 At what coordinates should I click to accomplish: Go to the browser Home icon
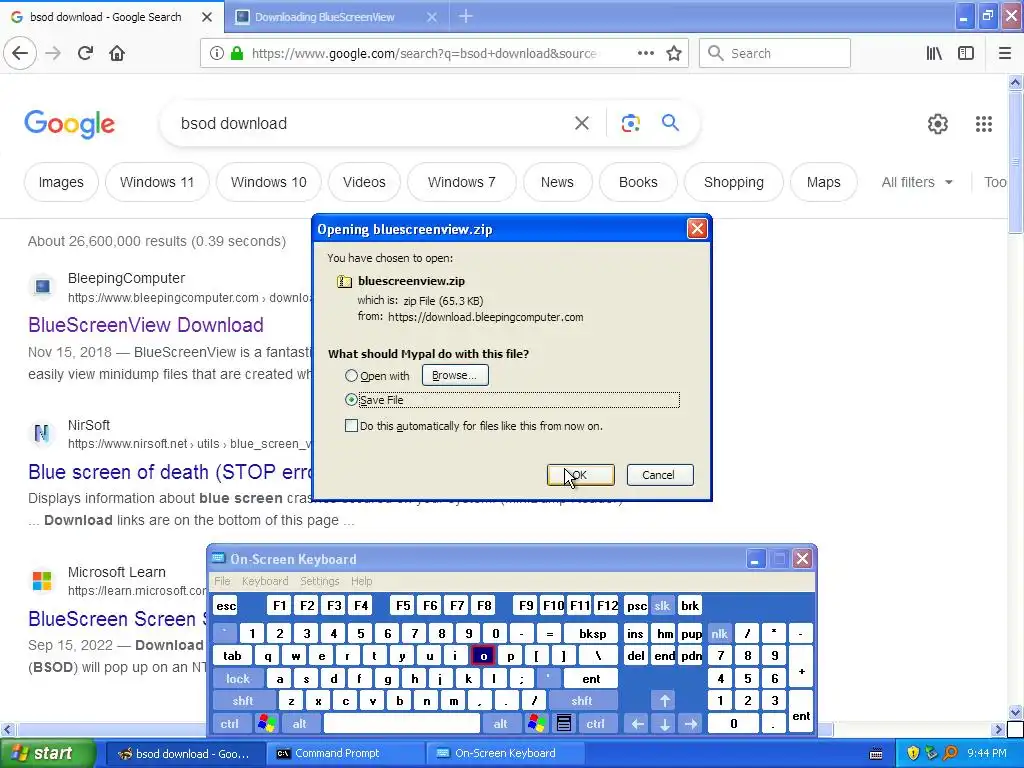click(x=117, y=53)
